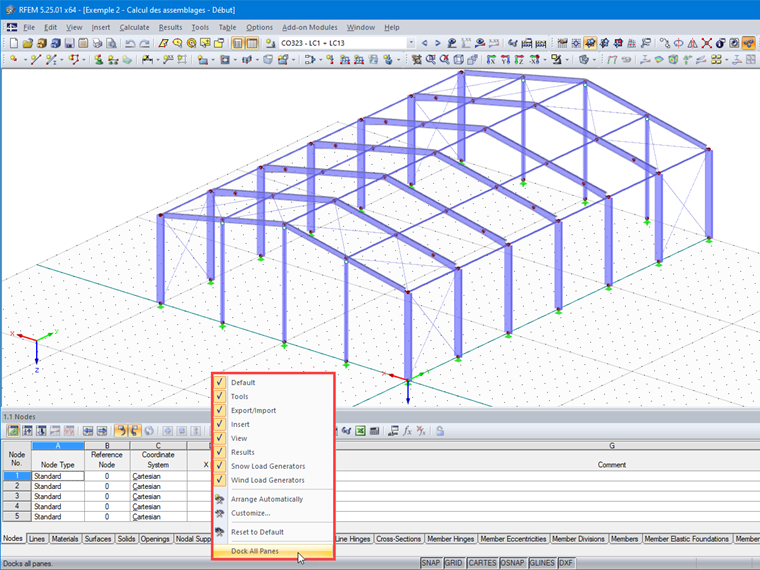Uncheck the View toolbar option
Viewport: 760px width, 570px height.
[x=220, y=438]
